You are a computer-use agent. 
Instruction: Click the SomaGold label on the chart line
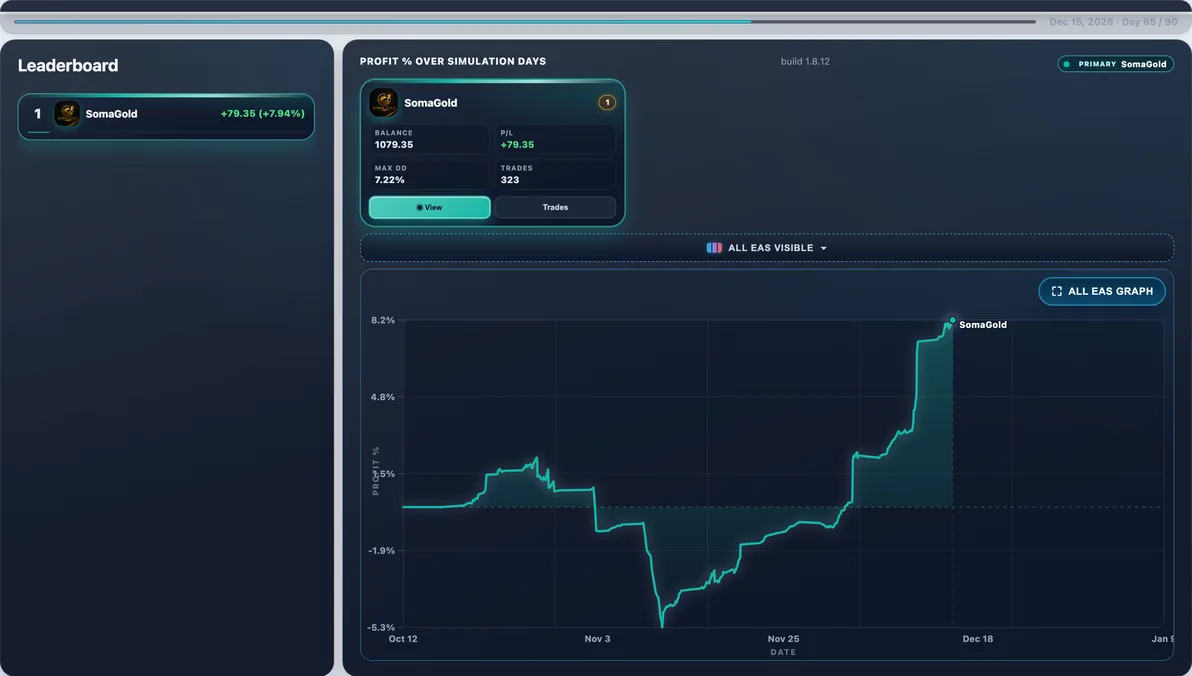coord(982,325)
